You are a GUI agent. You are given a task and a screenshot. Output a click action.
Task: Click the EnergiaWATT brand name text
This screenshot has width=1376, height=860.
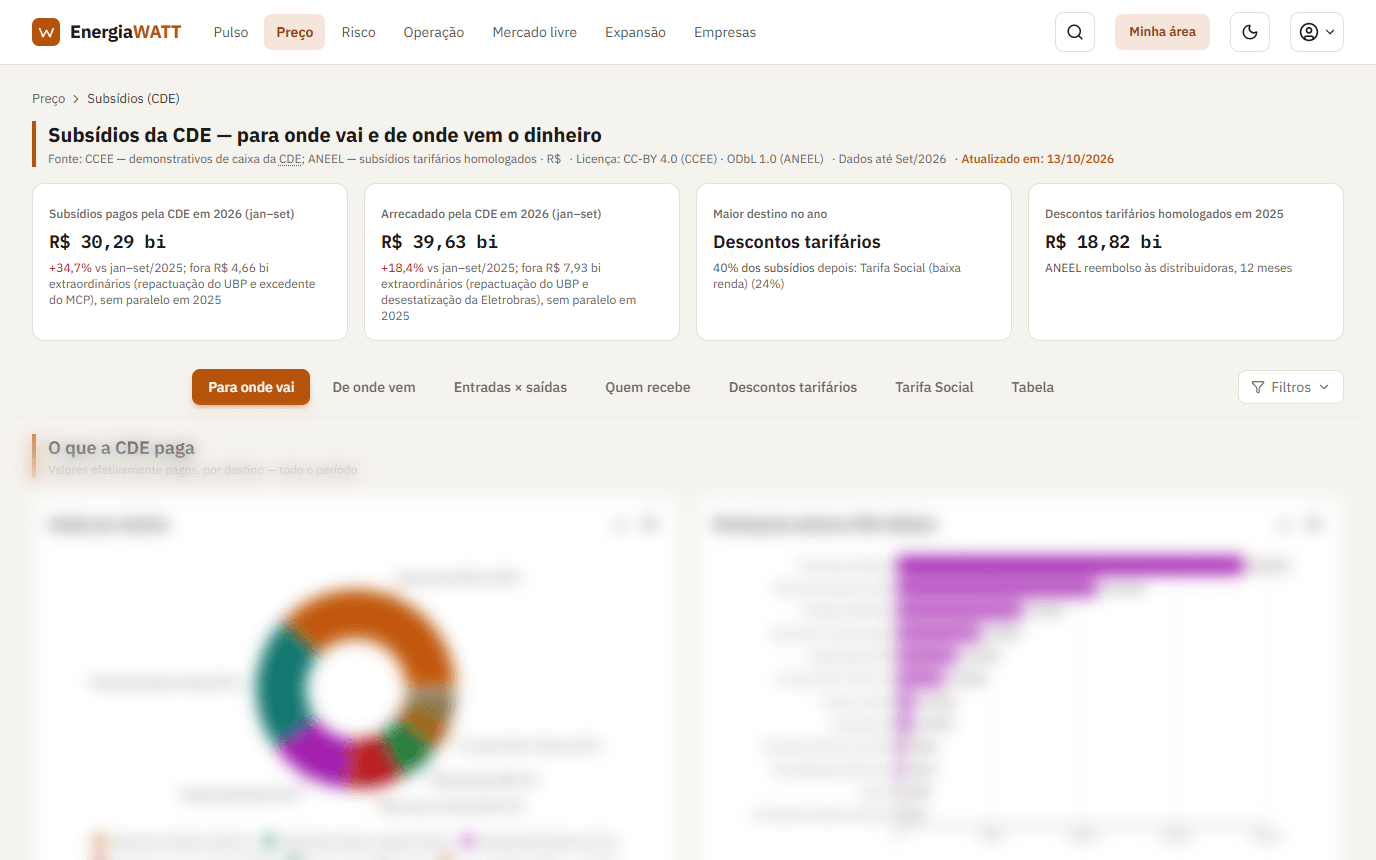coord(126,32)
